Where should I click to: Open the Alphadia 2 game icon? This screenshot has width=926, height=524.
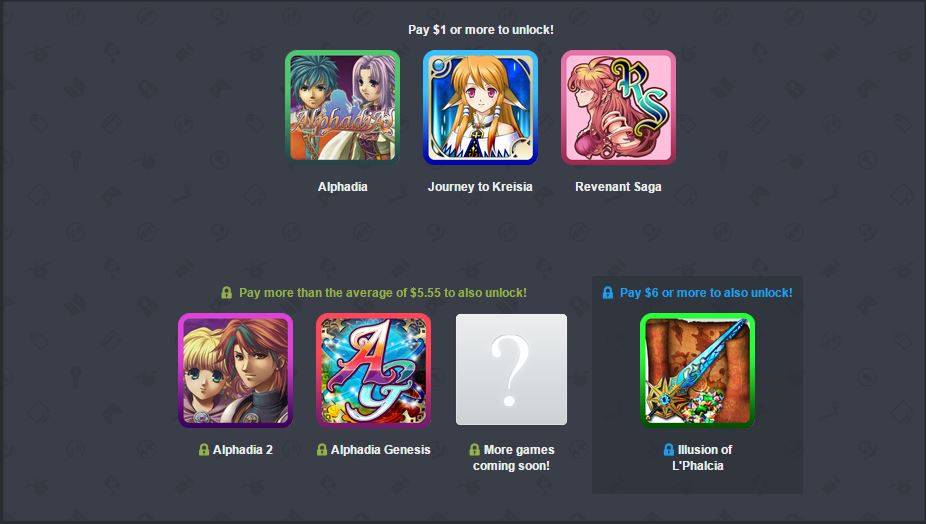236,370
